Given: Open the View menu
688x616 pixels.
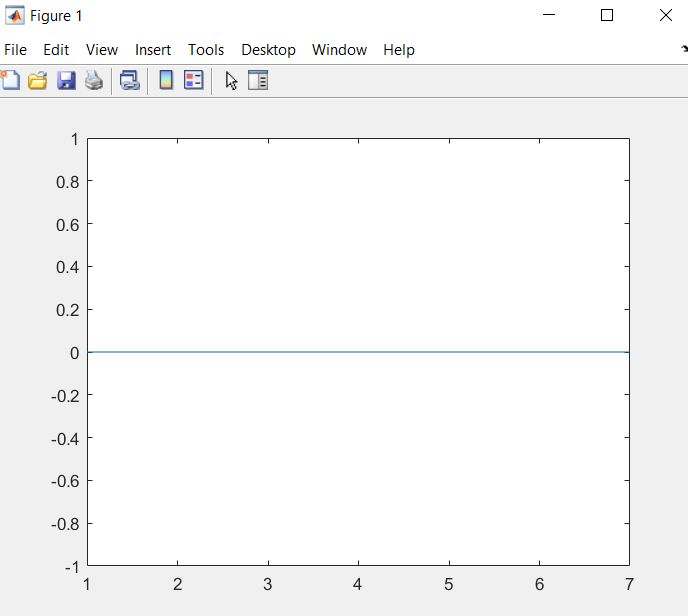Looking at the screenshot, I should pyautogui.click(x=102, y=50).
